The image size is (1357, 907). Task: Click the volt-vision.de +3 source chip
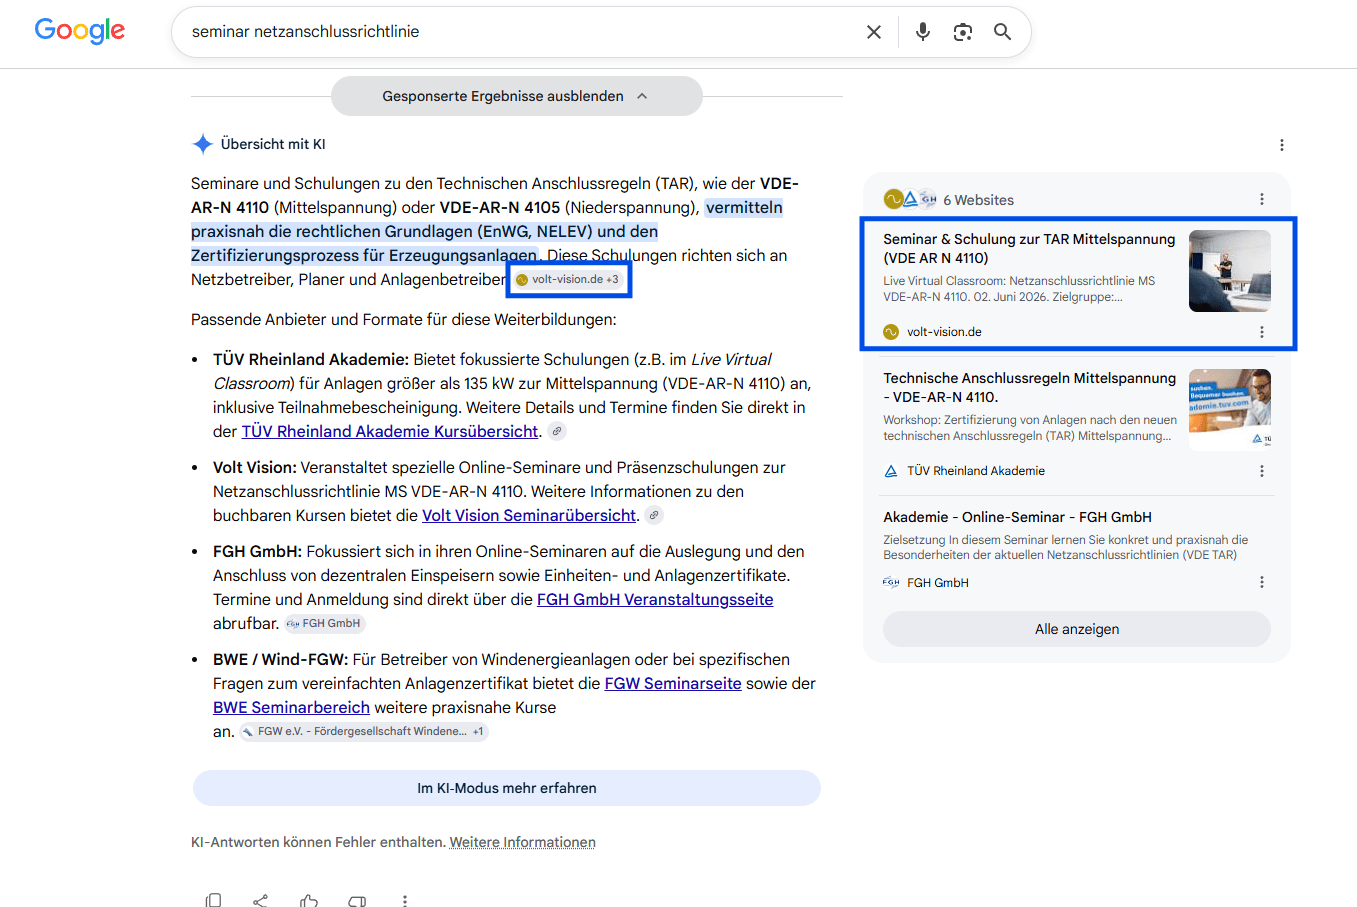568,279
